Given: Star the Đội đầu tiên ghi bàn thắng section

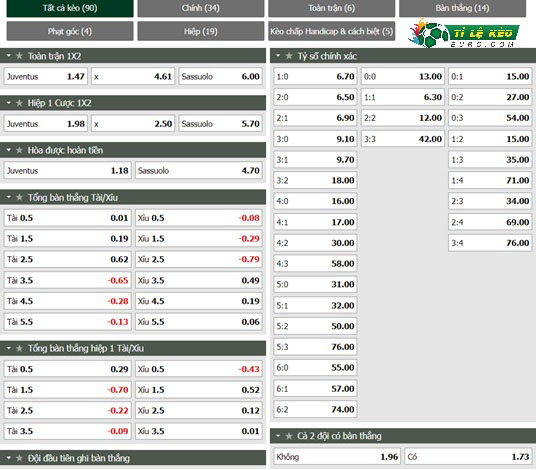Looking at the screenshot, I should (19, 458).
